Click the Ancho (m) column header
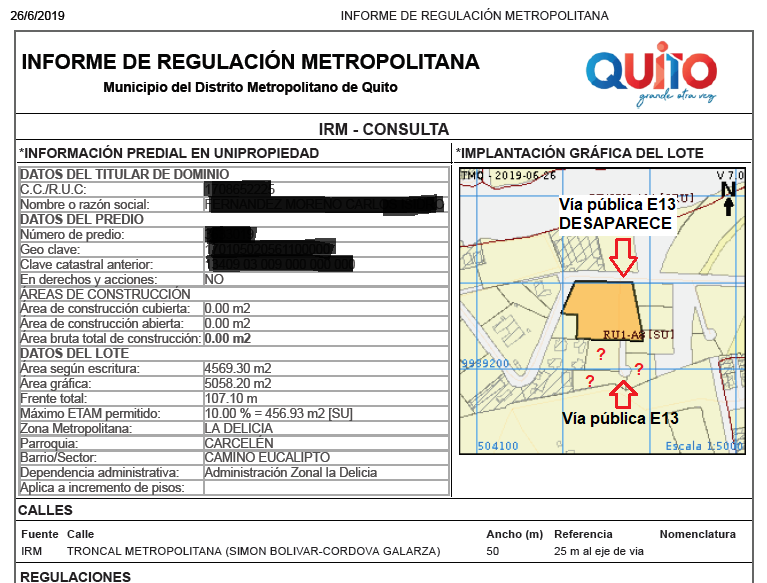 [515, 534]
